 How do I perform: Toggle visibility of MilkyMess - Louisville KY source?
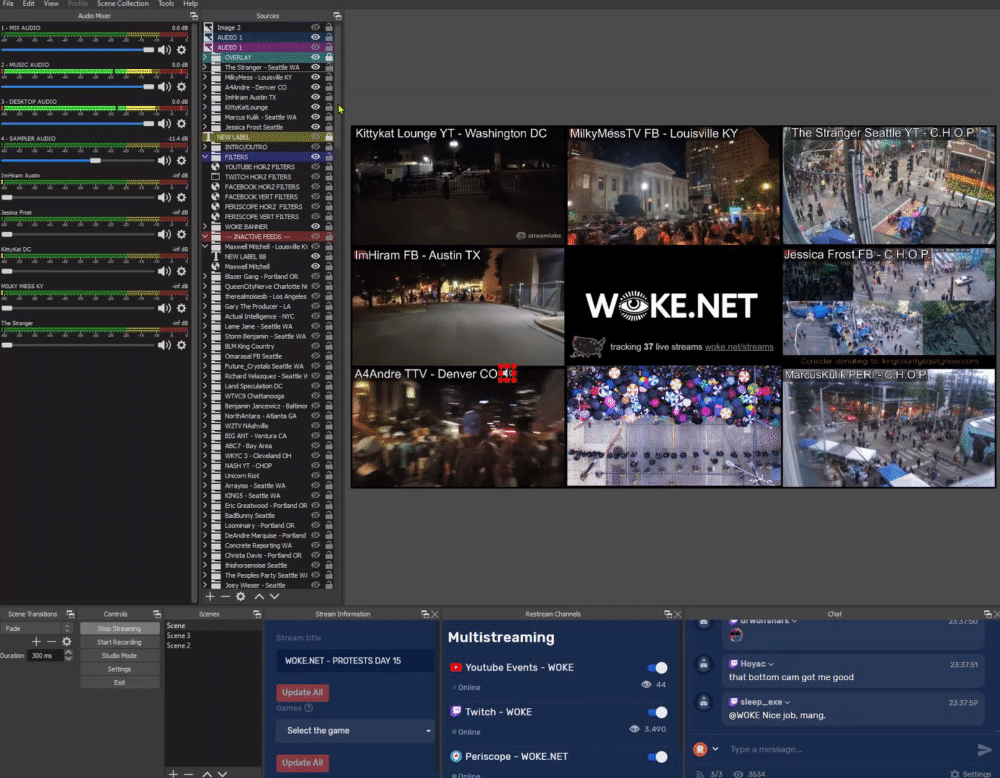(x=315, y=77)
